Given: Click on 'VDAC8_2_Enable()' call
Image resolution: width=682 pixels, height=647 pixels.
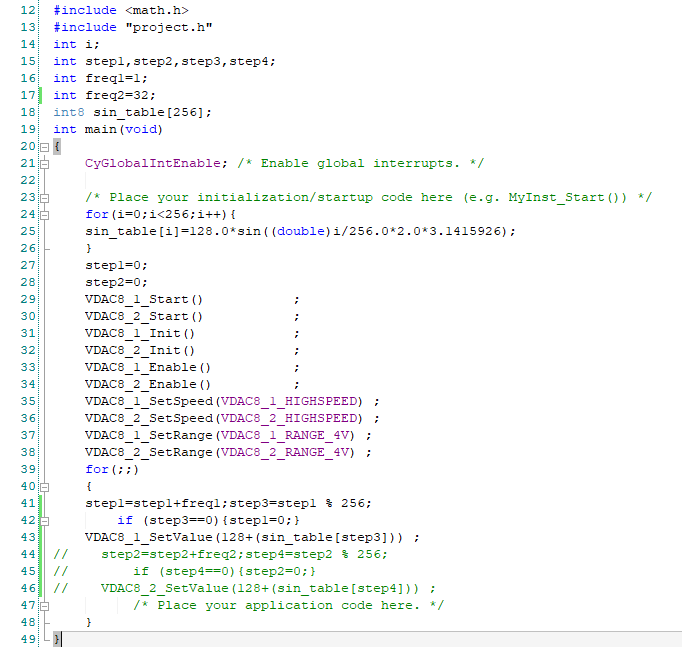Looking at the screenshot, I should coord(148,384).
